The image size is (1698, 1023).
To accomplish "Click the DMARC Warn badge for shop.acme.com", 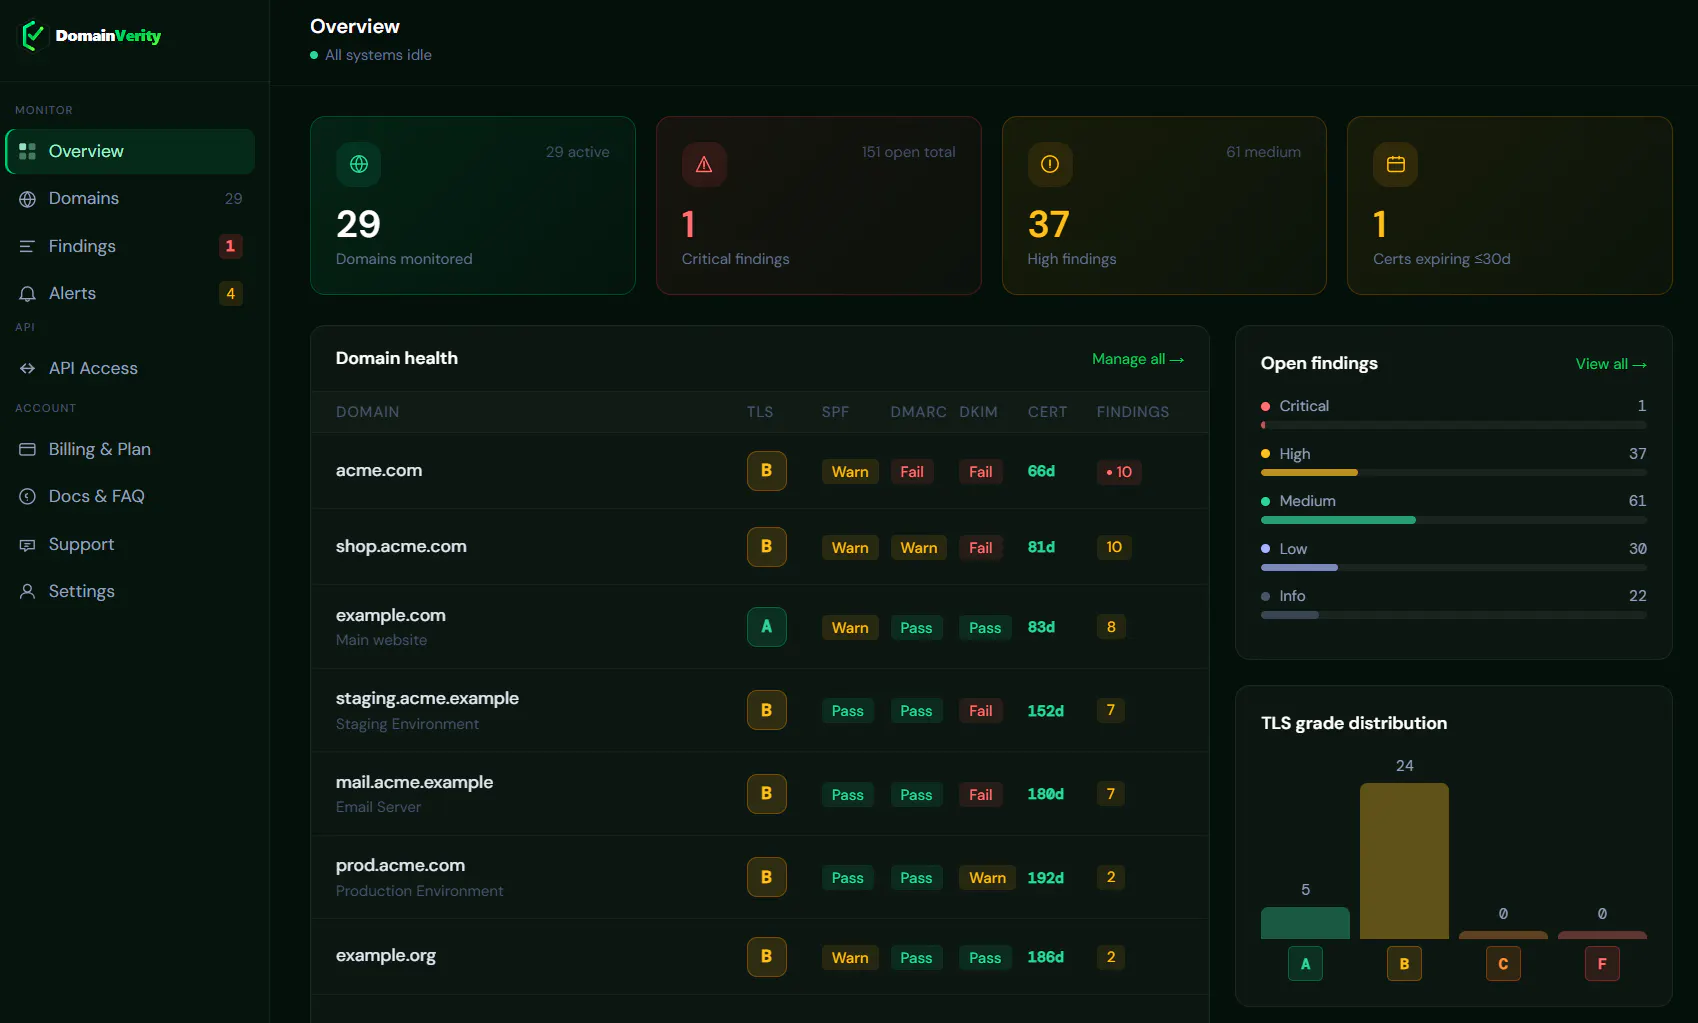I will pyautogui.click(x=918, y=548).
